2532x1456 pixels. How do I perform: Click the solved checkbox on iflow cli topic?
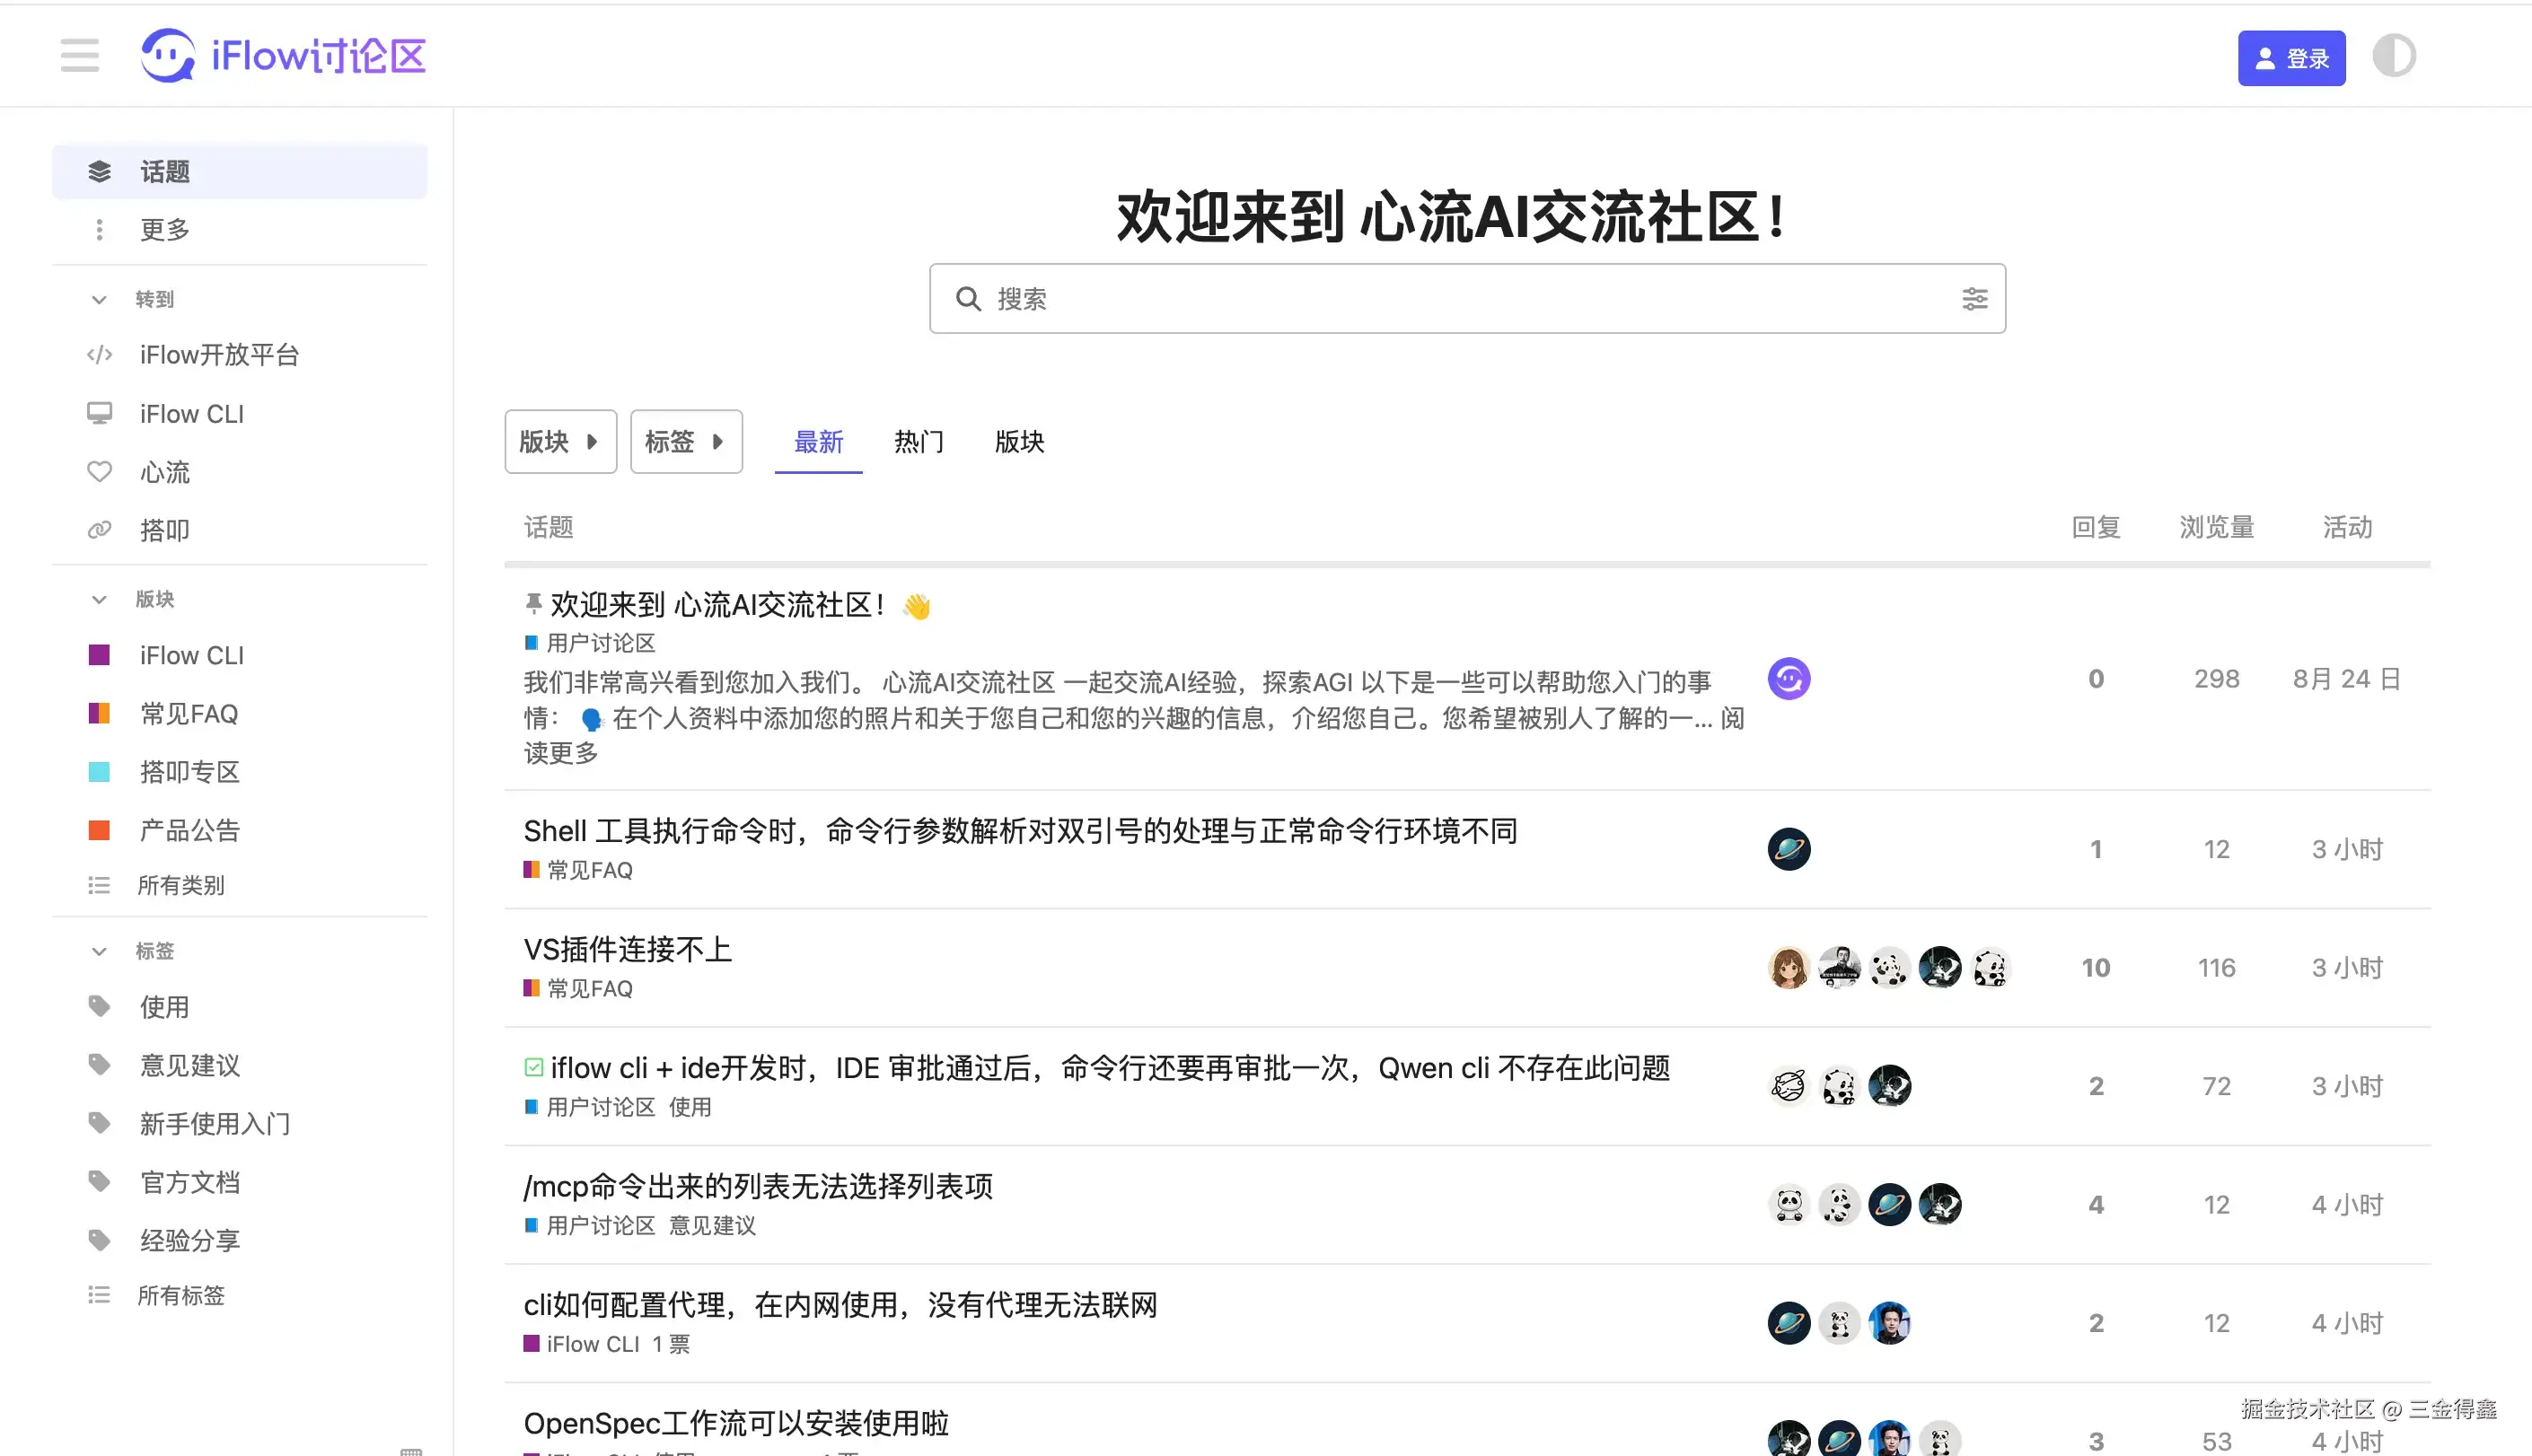(x=534, y=1068)
